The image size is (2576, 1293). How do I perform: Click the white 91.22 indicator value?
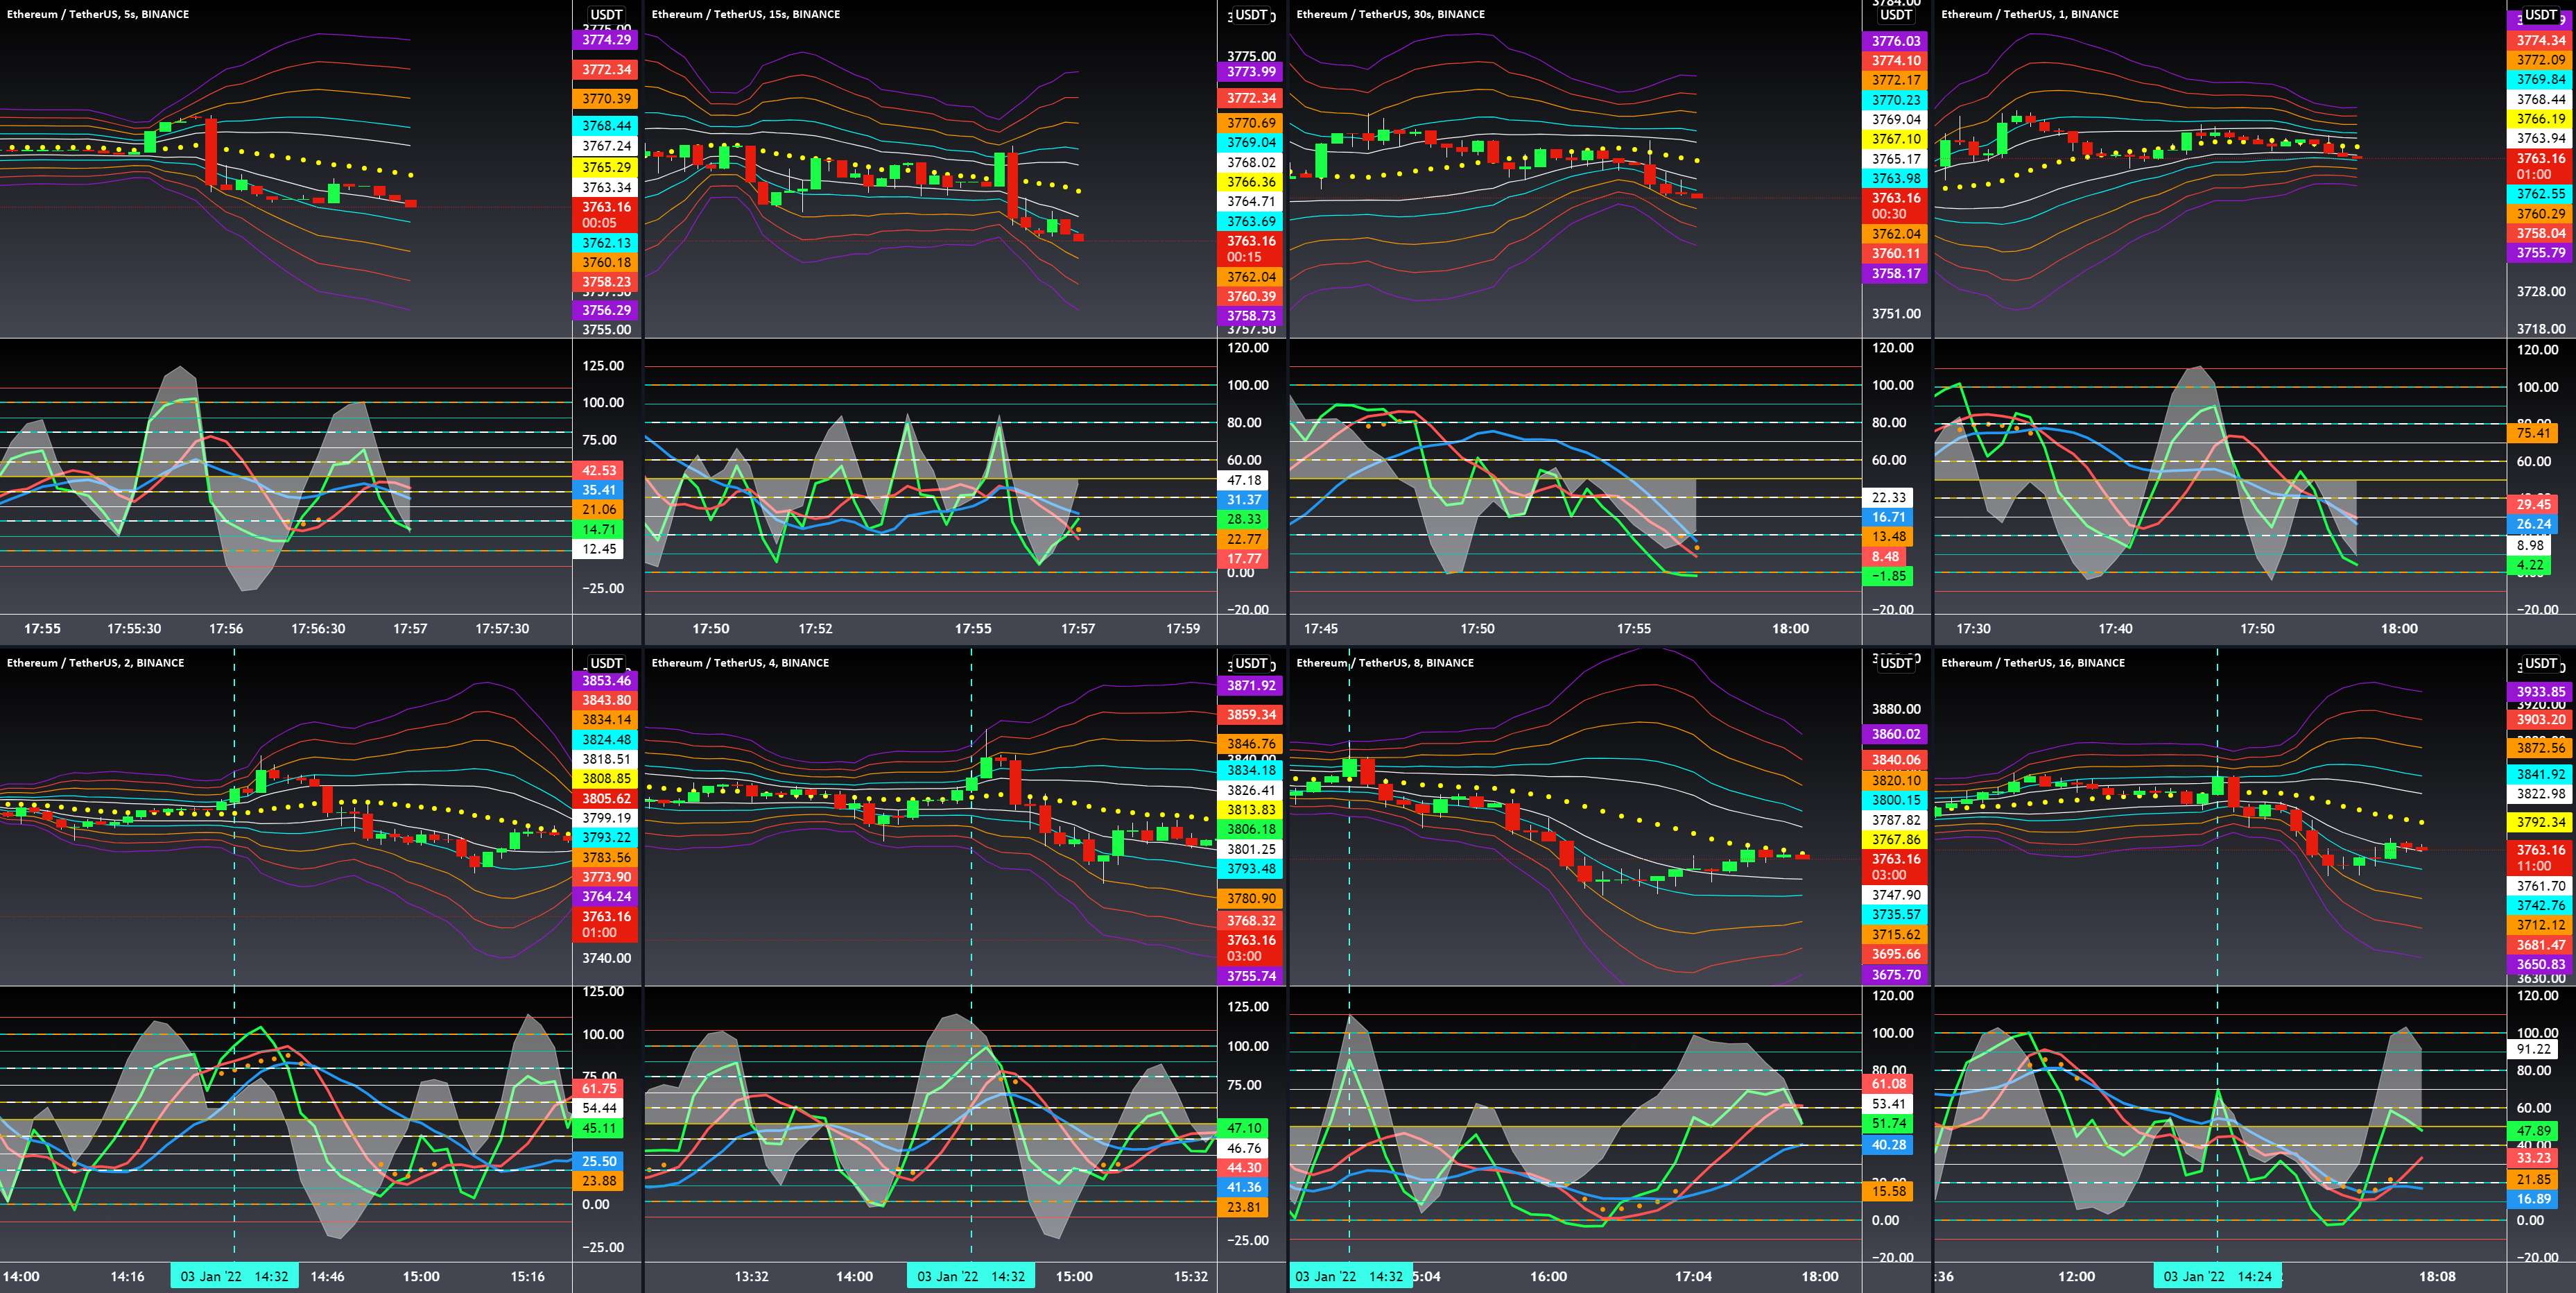coord(2534,1049)
